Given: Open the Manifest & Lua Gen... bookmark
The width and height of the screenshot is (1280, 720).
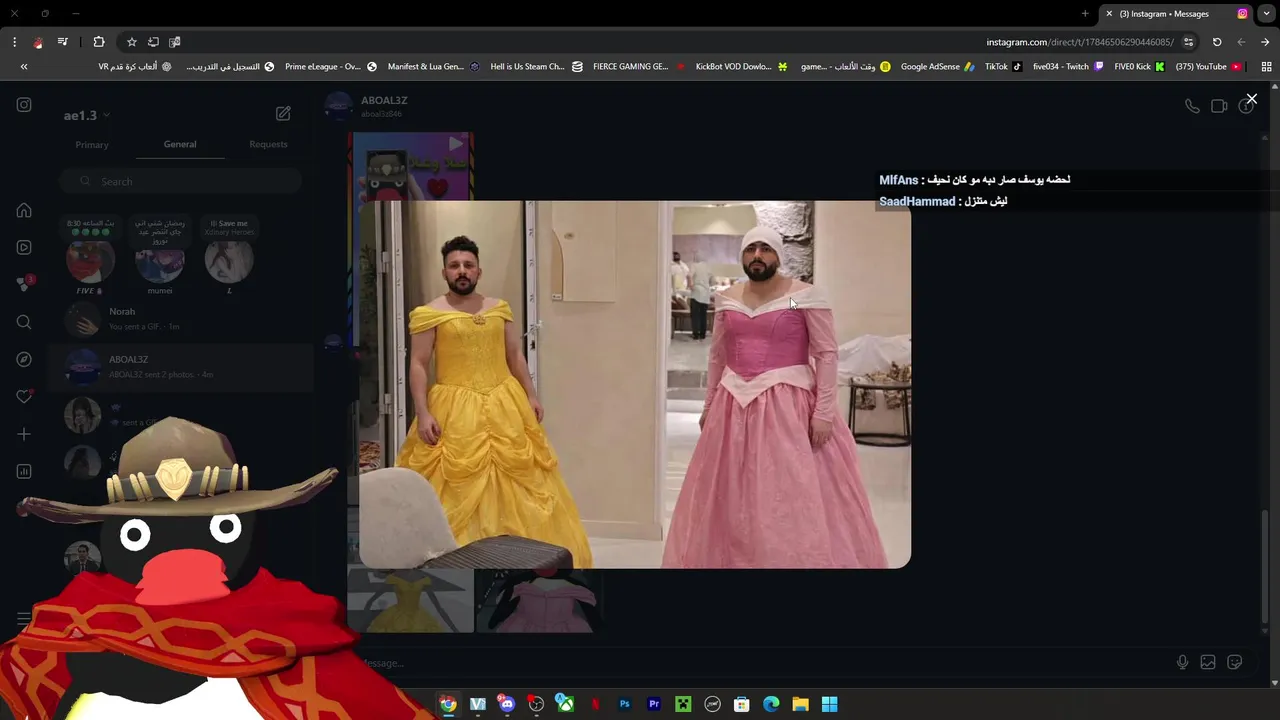Looking at the screenshot, I should coord(434,67).
